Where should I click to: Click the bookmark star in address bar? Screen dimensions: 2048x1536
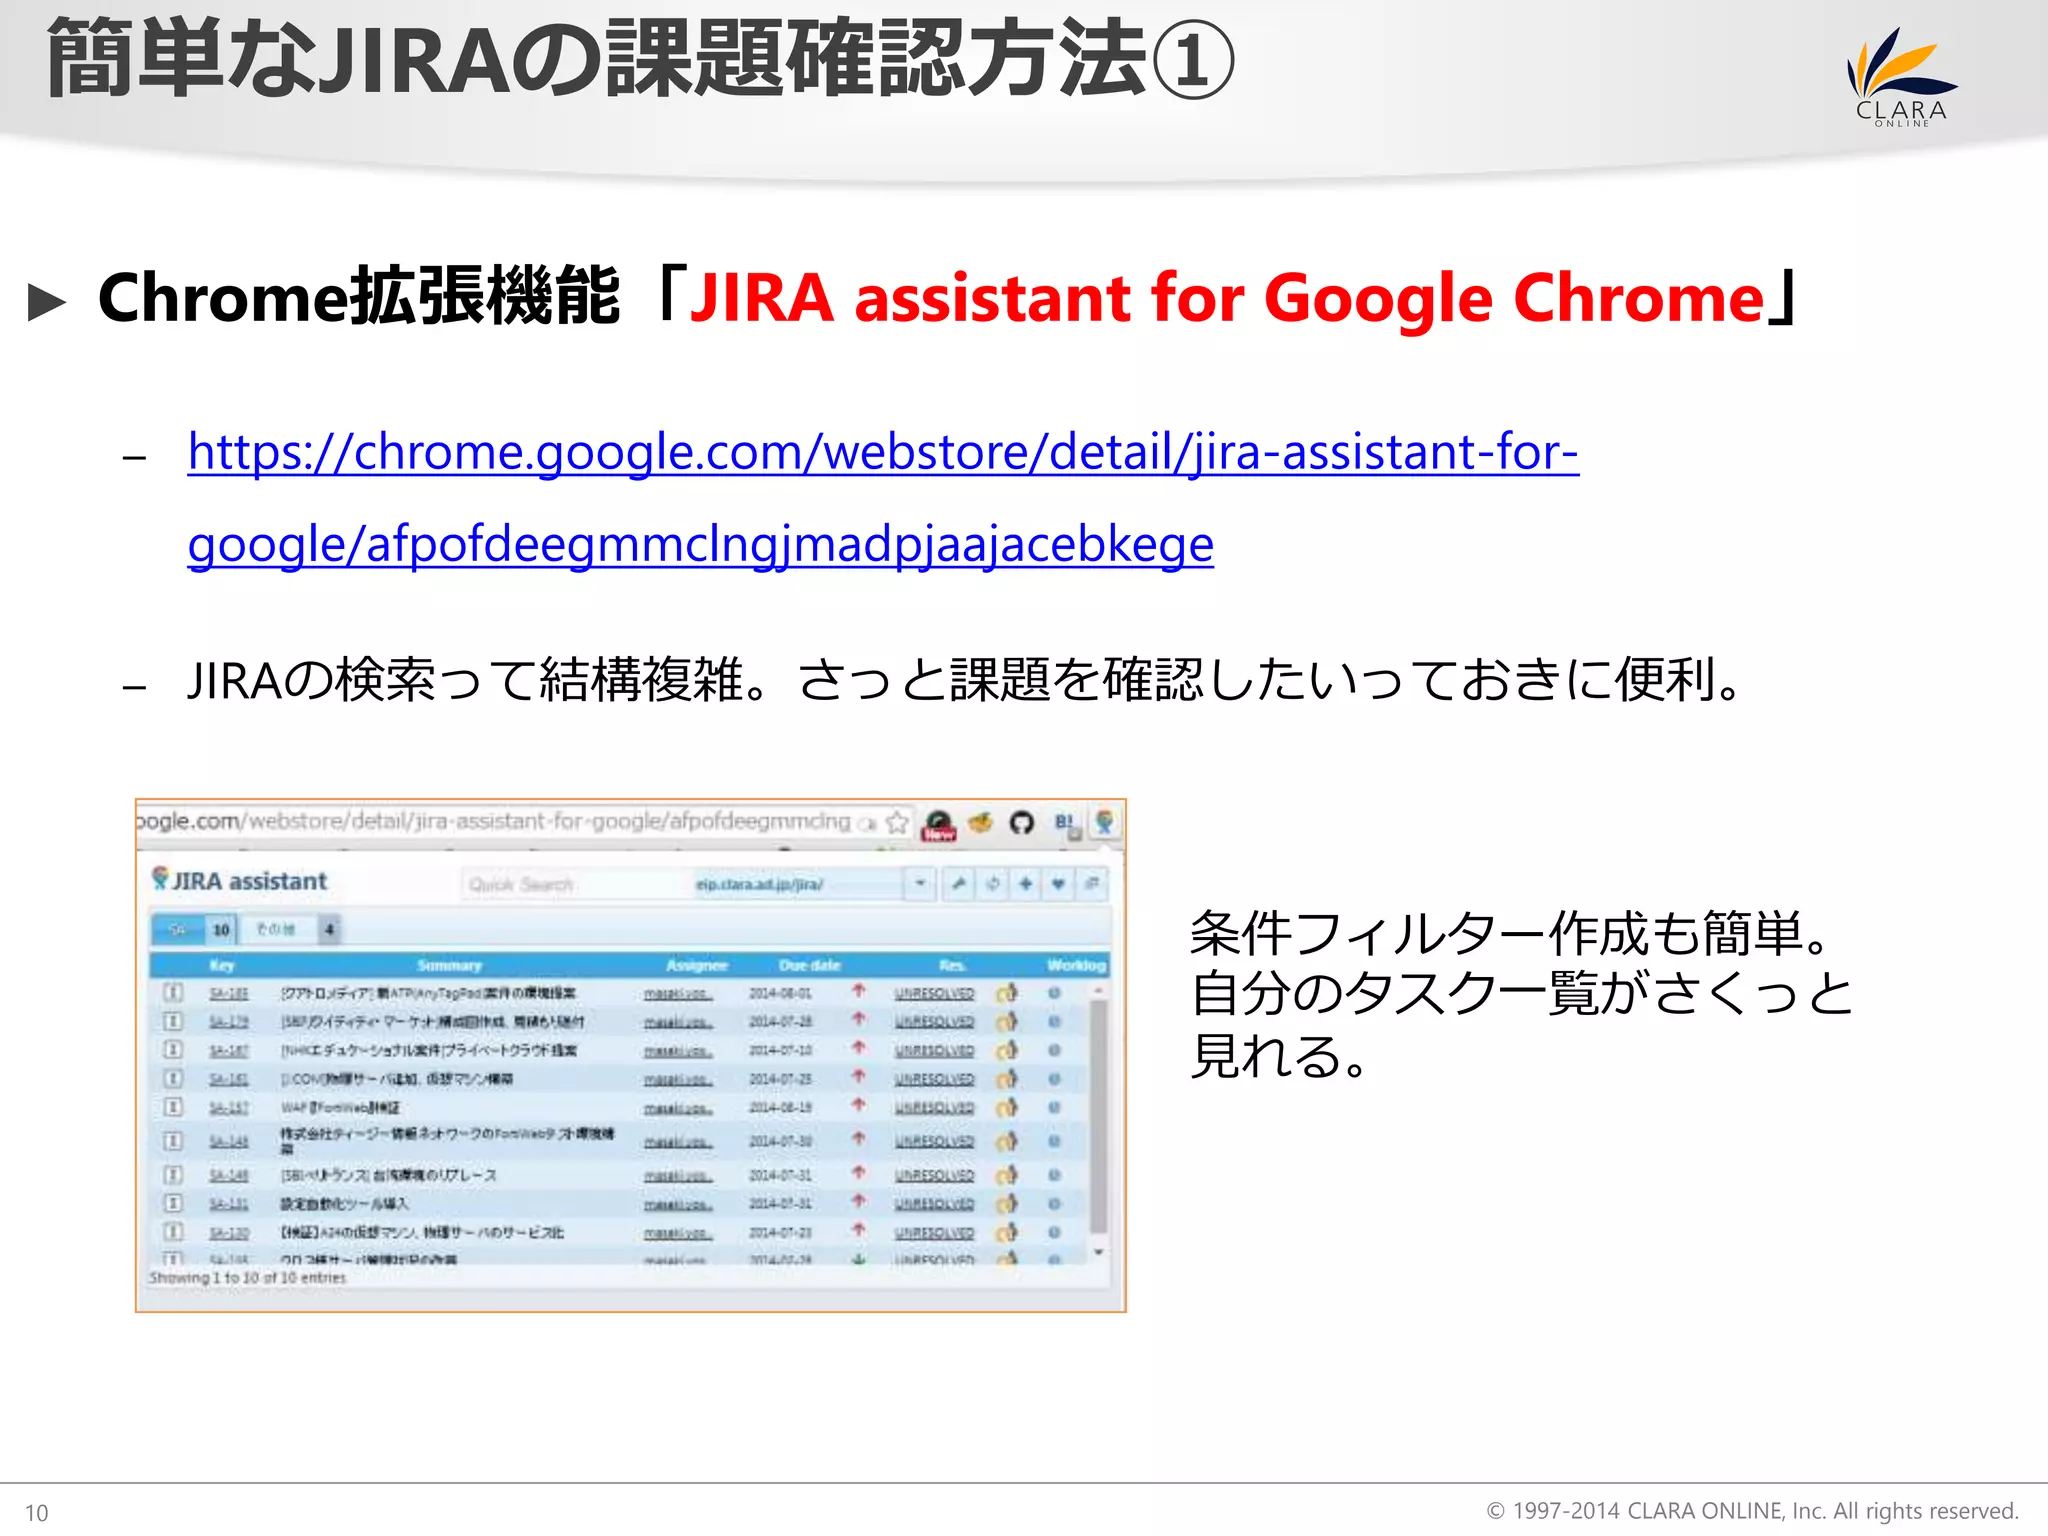[x=897, y=823]
